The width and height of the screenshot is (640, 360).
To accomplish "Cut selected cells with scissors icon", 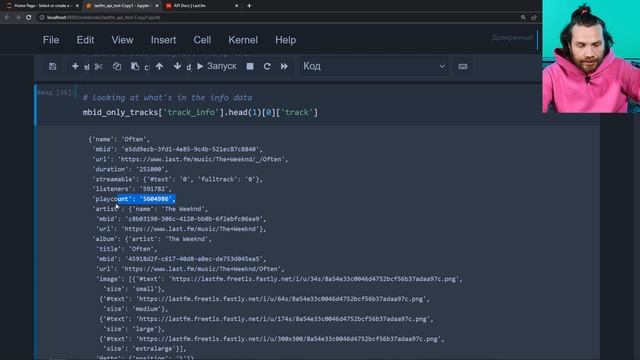I will tap(98, 66).
